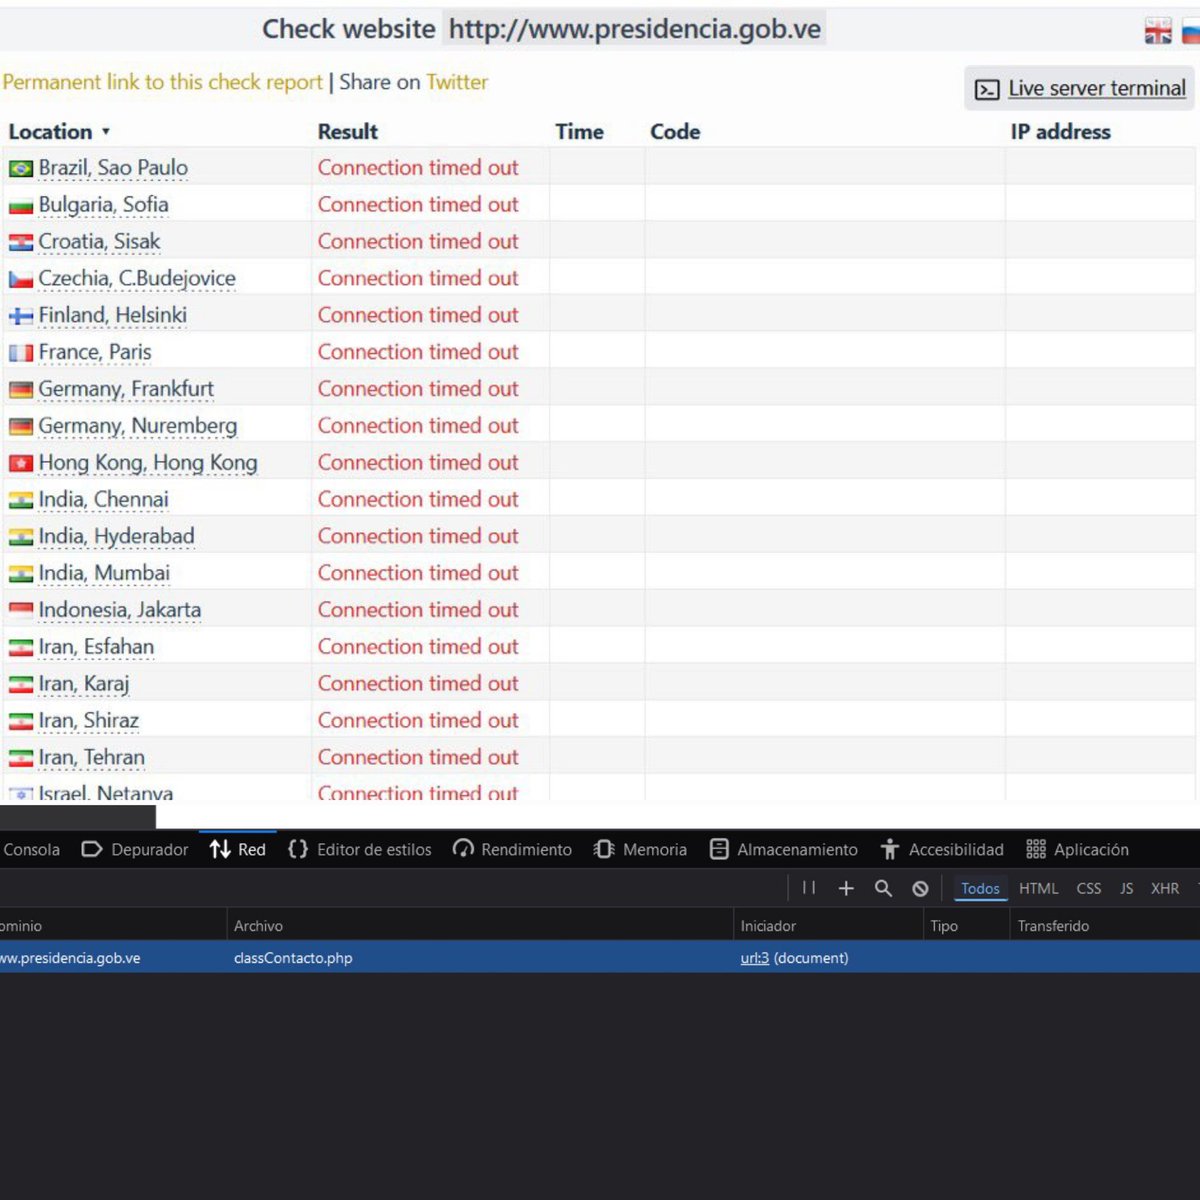
Task: Select the Iran, Karaj location
Action: click(84, 684)
